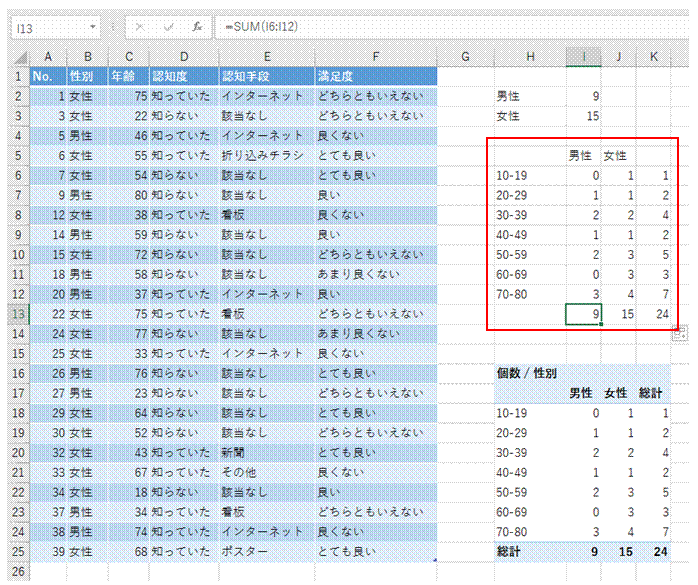
Task: Select row 26 header
Action: (x=18, y=572)
